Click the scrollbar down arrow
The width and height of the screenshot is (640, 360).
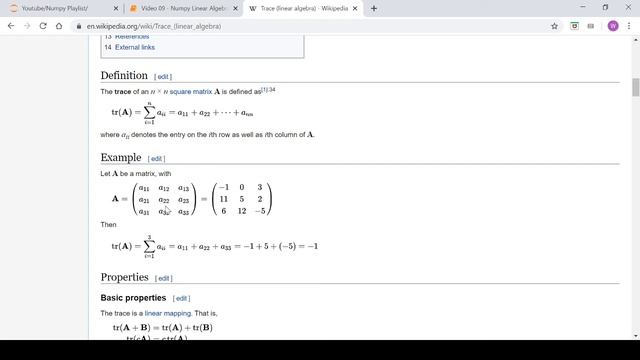click(636, 336)
